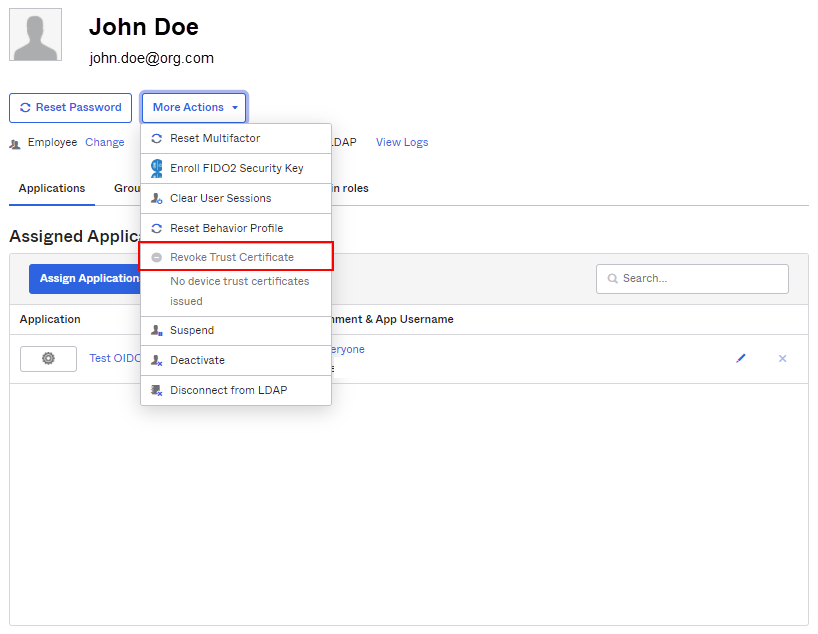Click the FIDO2 security key icon
Image resolution: width=818 pixels, height=634 pixels.
click(156, 168)
